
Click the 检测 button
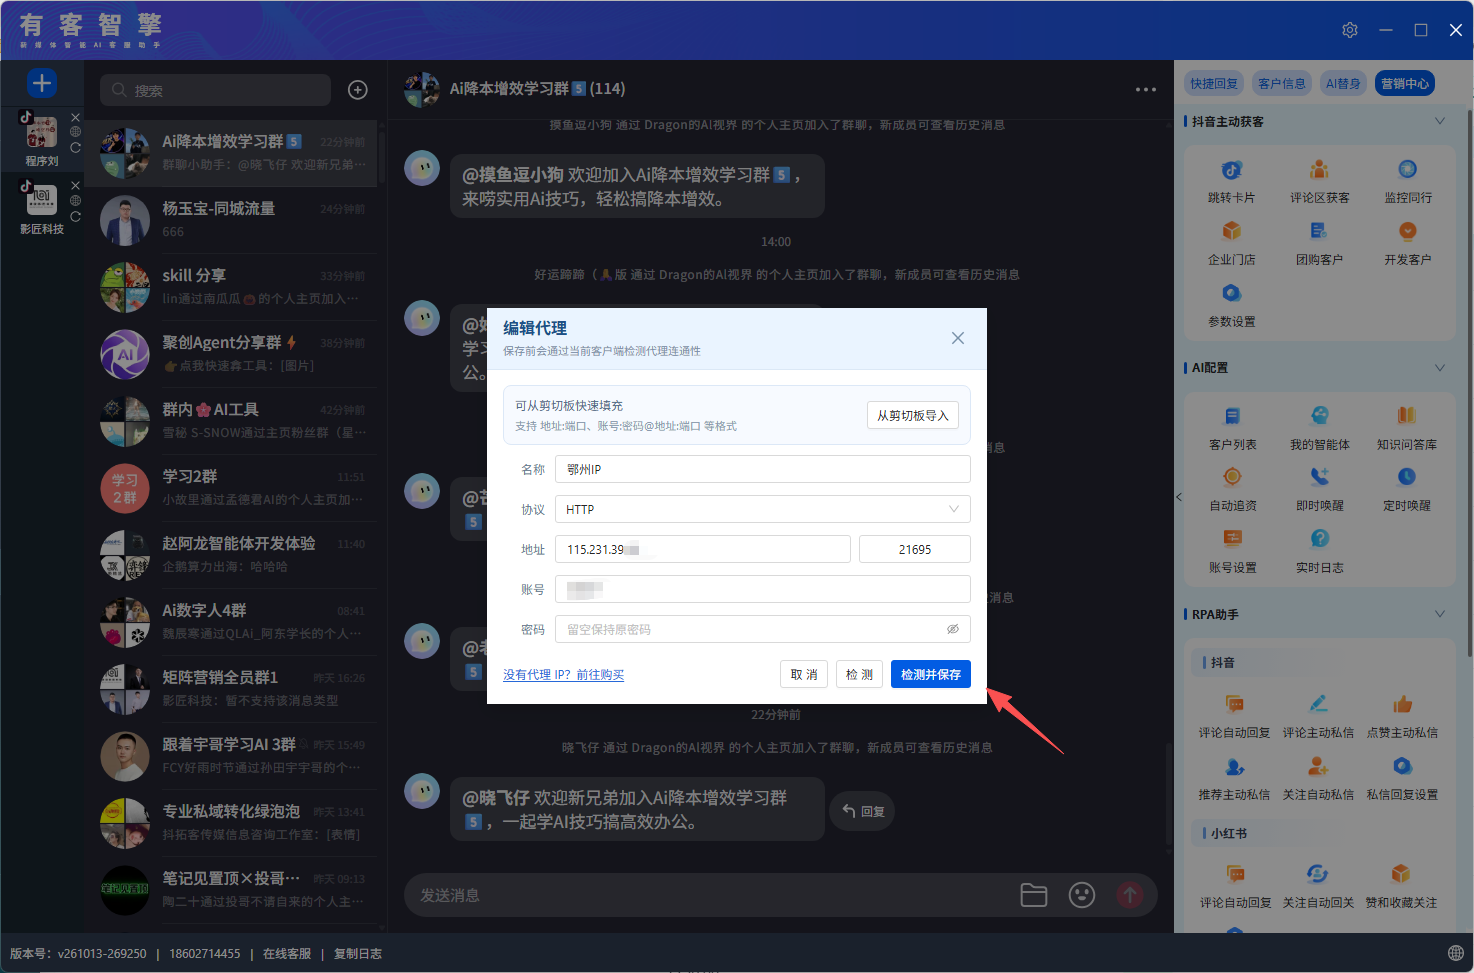click(x=859, y=674)
